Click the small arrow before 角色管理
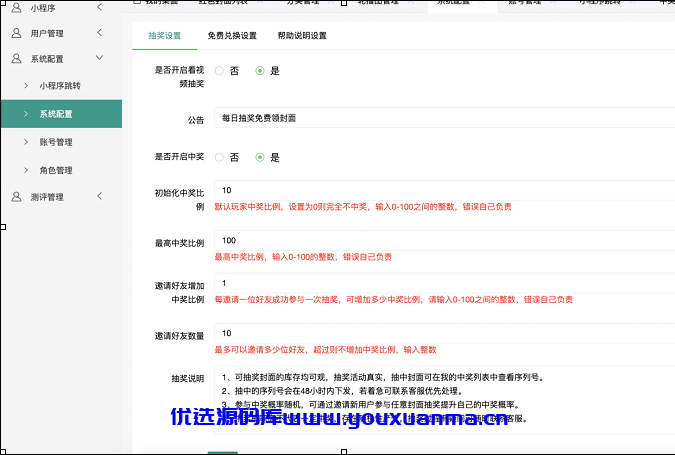Image resolution: width=675 pixels, height=455 pixels. tap(26, 170)
